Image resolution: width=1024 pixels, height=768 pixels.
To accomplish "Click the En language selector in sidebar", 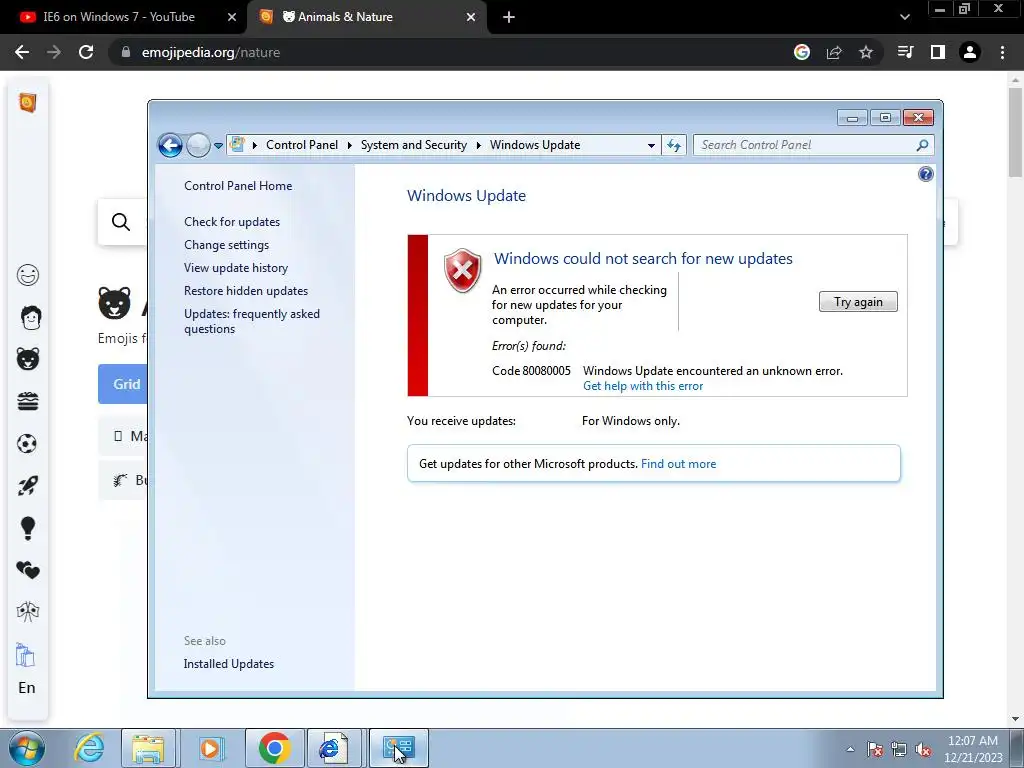I will (27, 688).
